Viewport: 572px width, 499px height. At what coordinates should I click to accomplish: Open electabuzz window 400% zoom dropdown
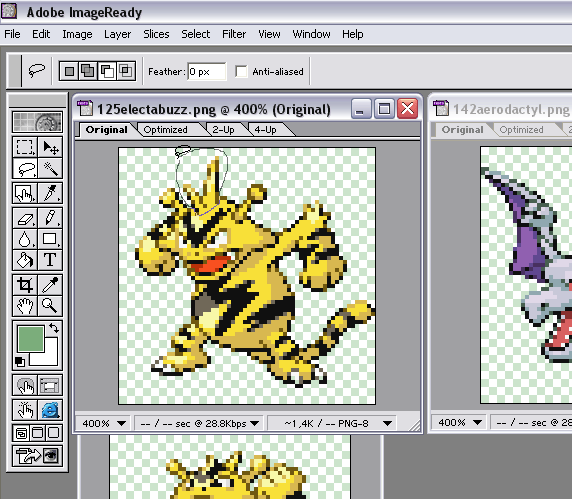click(x=121, y=423)
